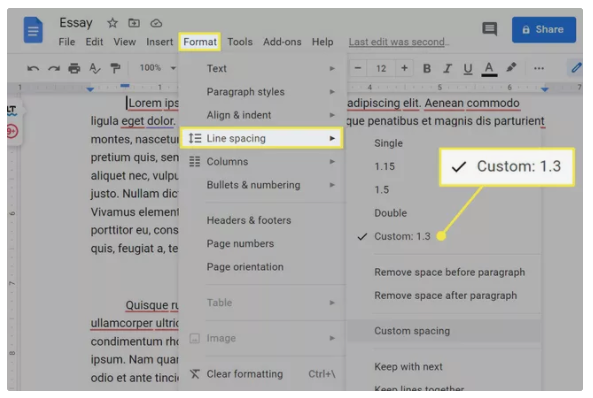The image size is (593, 398).
Task: Open the 100% zoom dropdown
Action: click(157, 68)
